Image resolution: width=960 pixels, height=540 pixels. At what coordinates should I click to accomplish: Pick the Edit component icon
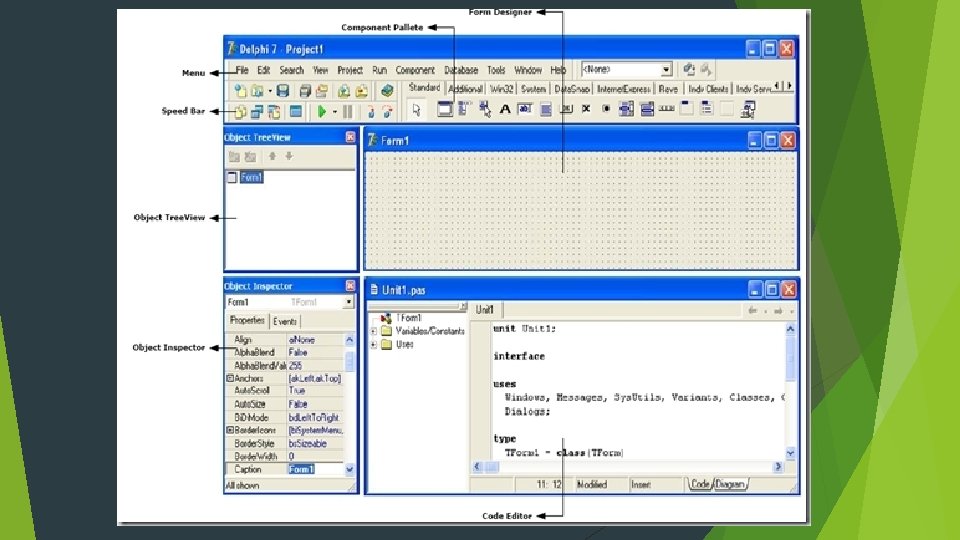pyautogui.click(x=525, y=109)
